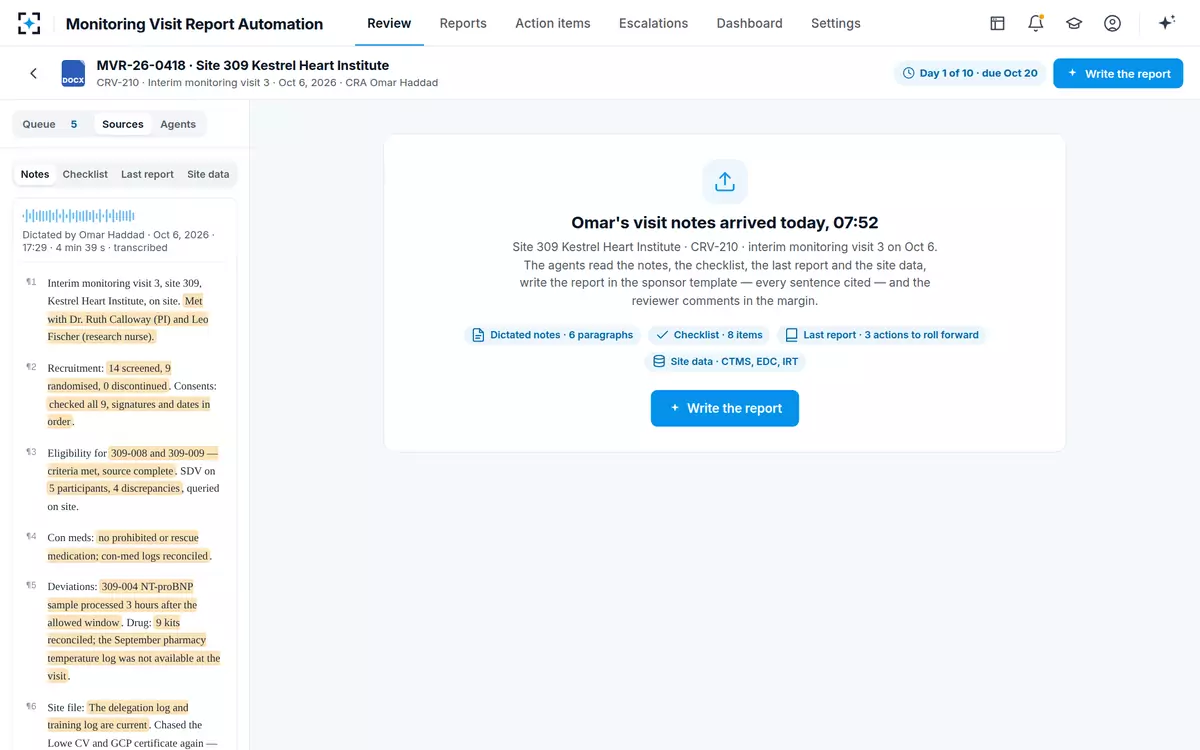Image resolution: width=1200 pixels, height=750 pixels.
Task: Click paragraph marker ¶6
Action: pos(31,707)
